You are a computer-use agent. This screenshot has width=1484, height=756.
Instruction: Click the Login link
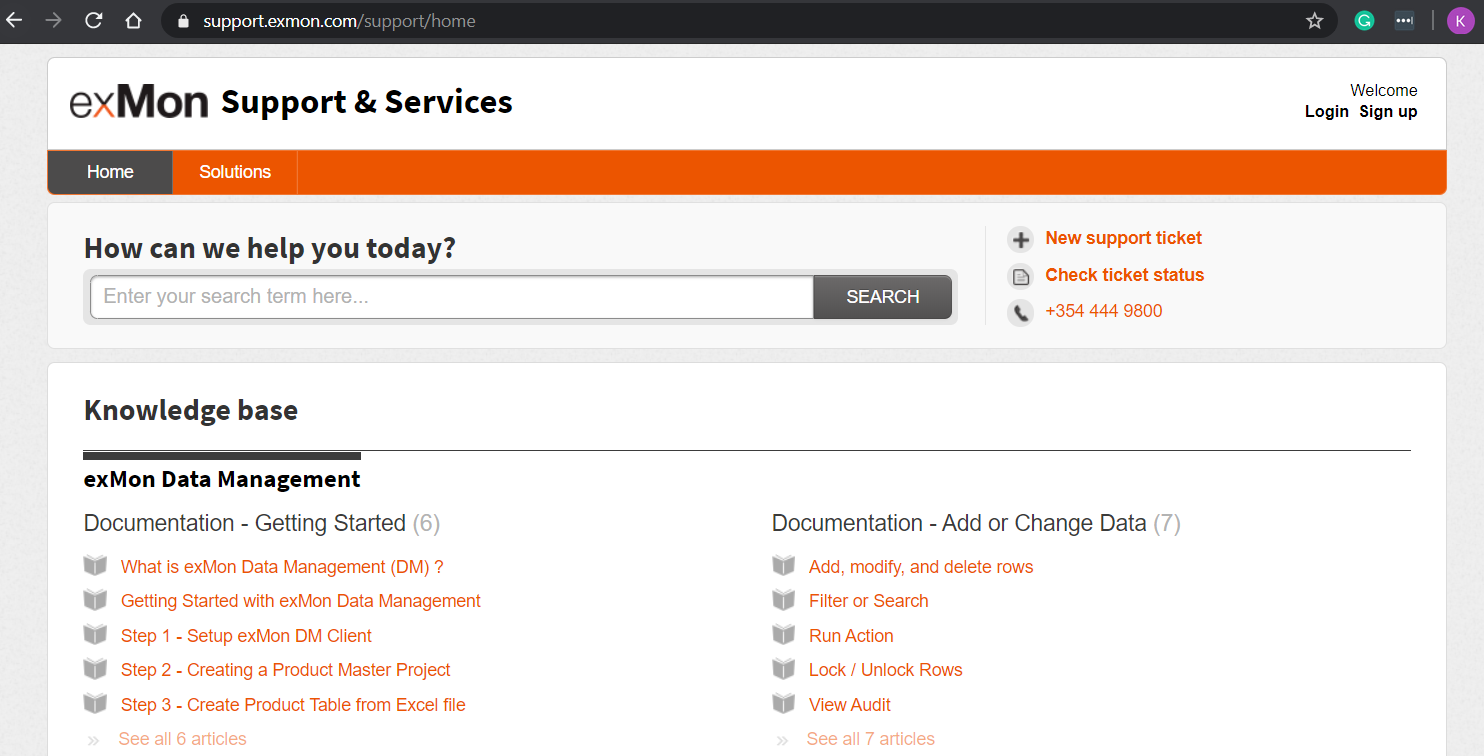click(x=1326, y=112)
